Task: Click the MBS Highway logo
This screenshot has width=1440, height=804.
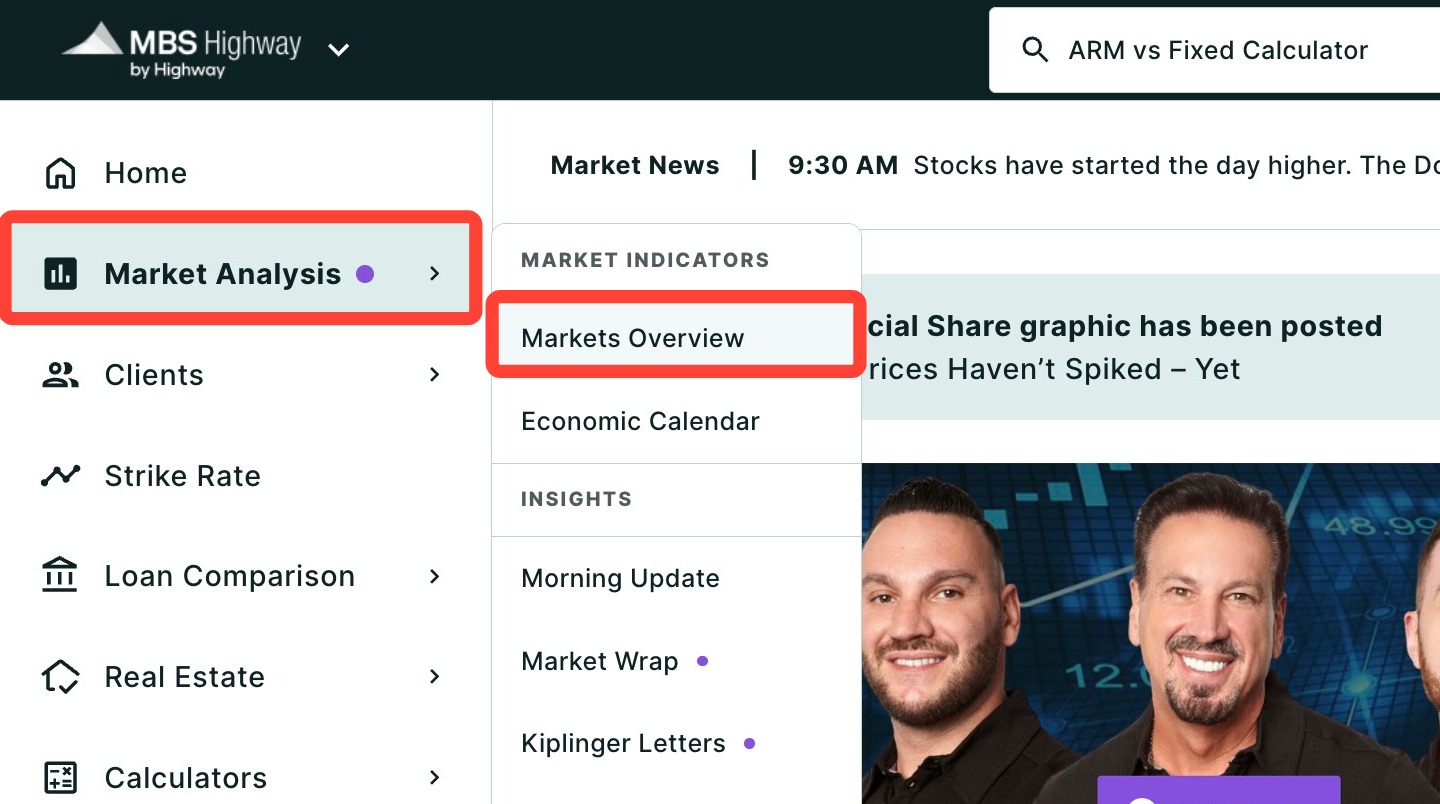Action: [x=181, y=50]
